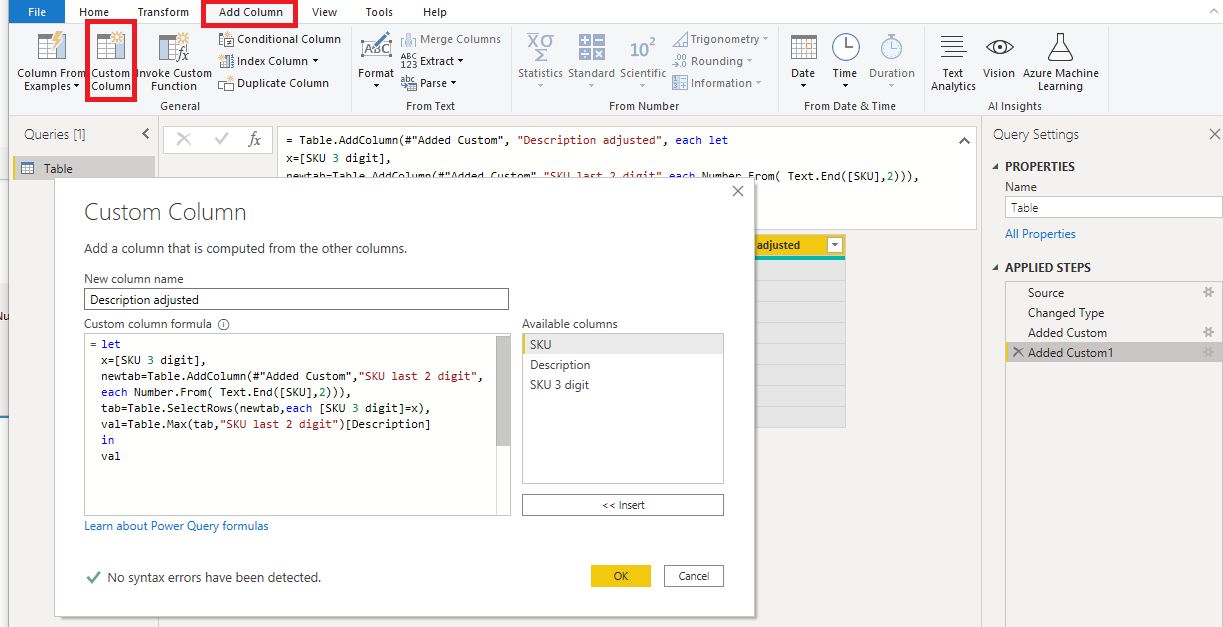Image resolution: width=1223 pixels, height=627 pixels.
Task: Click the Cancel button
Action: 693,576
